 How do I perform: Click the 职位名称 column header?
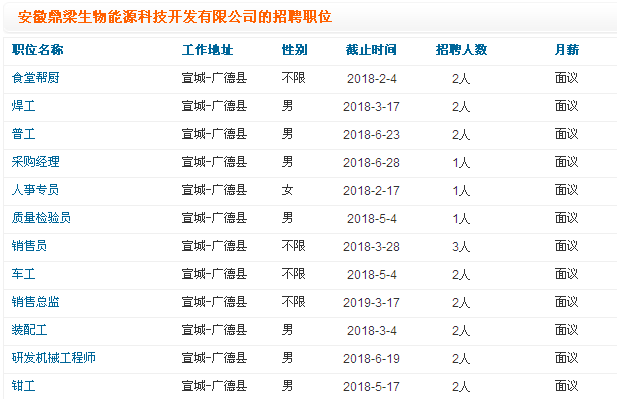pos(37,50)
